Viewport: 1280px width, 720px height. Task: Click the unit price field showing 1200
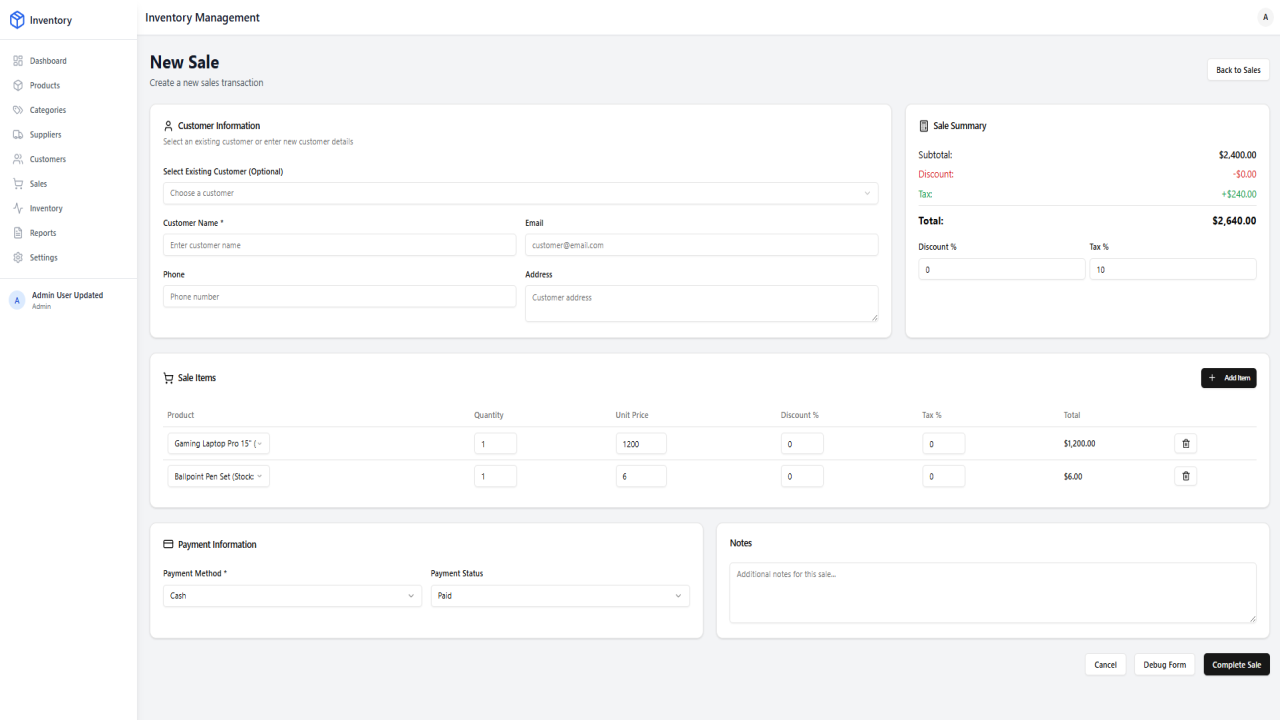pyautogui.click(x=641, y=444)
